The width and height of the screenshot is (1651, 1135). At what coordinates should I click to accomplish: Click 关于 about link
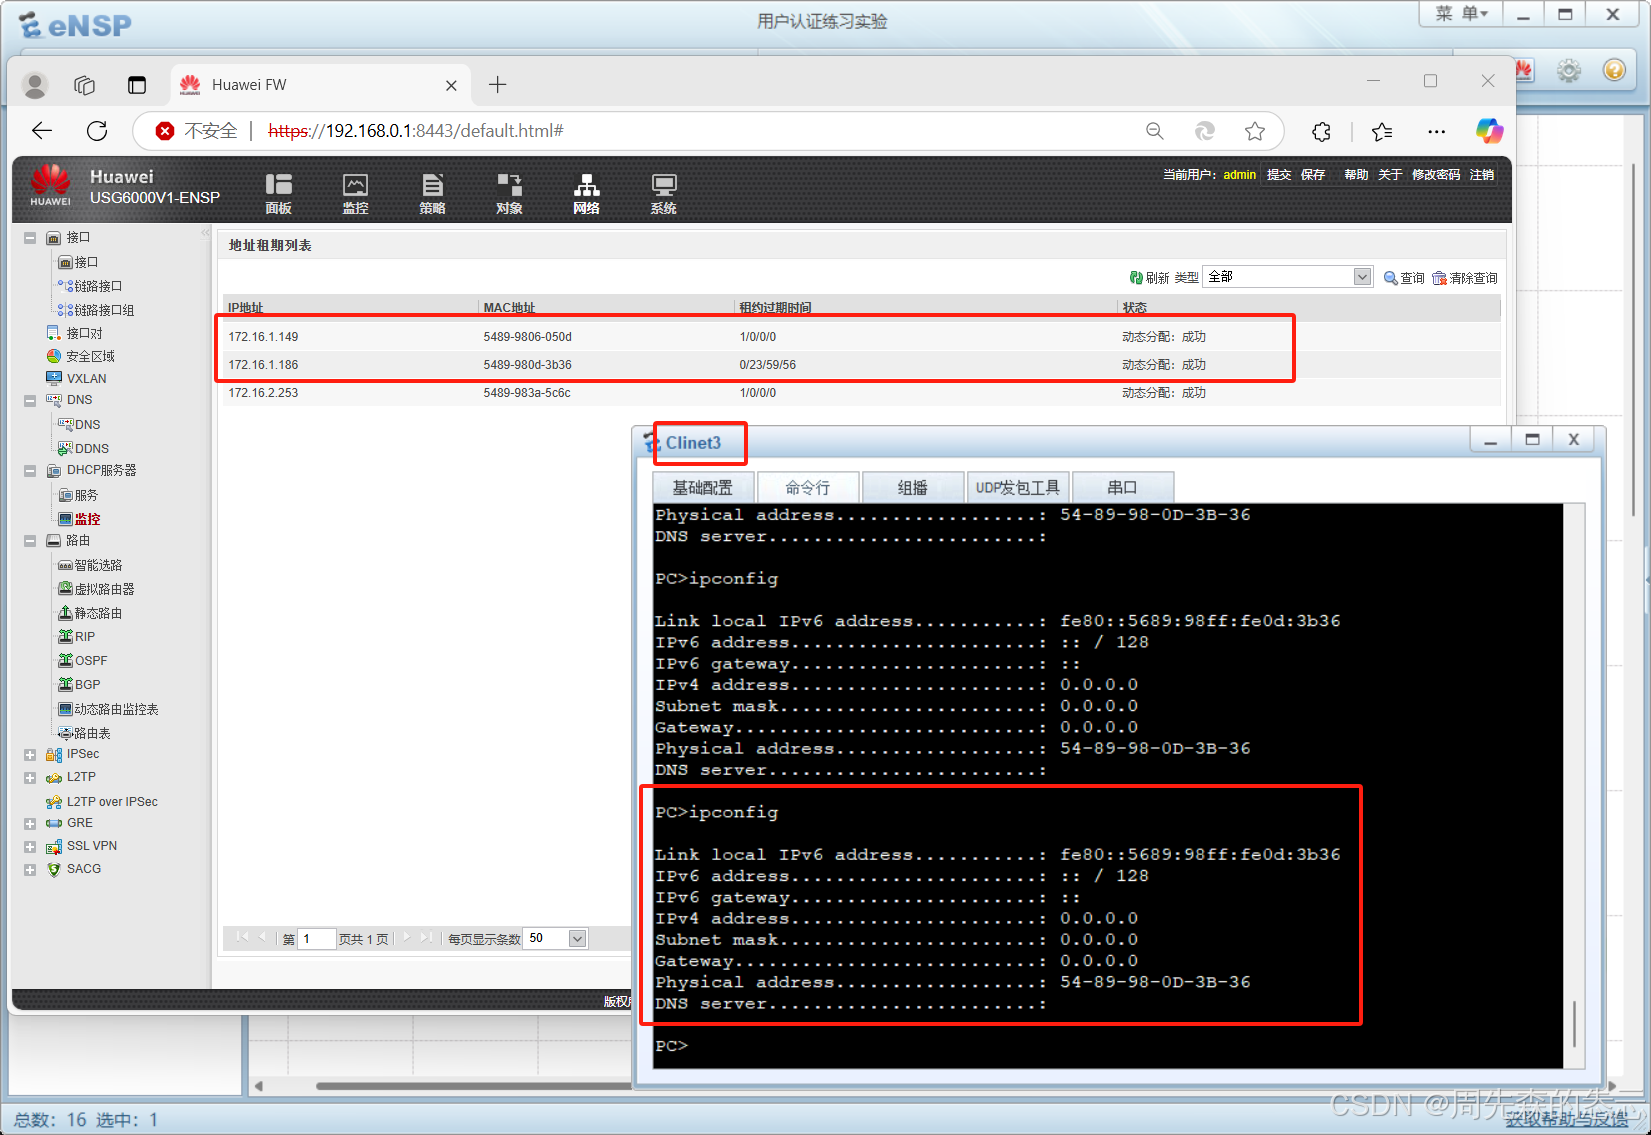1390,175
